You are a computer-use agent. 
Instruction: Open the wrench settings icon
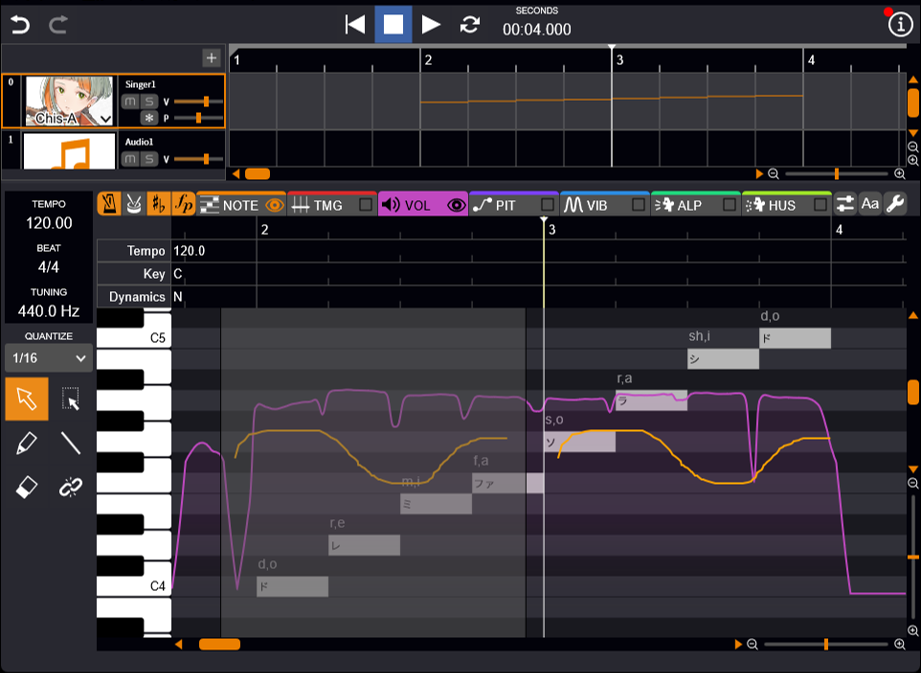tap(895, 204)
